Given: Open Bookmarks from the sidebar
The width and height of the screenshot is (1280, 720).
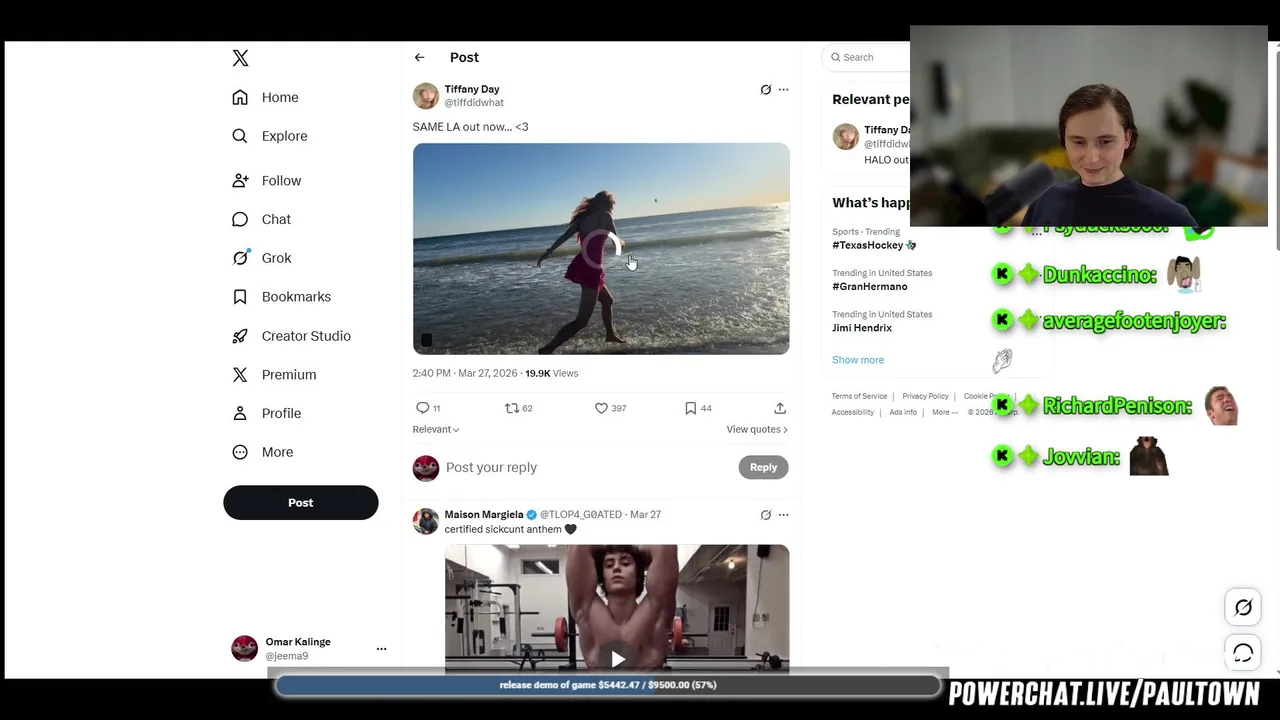Looking at the screenshot, I should pos(281,297).
